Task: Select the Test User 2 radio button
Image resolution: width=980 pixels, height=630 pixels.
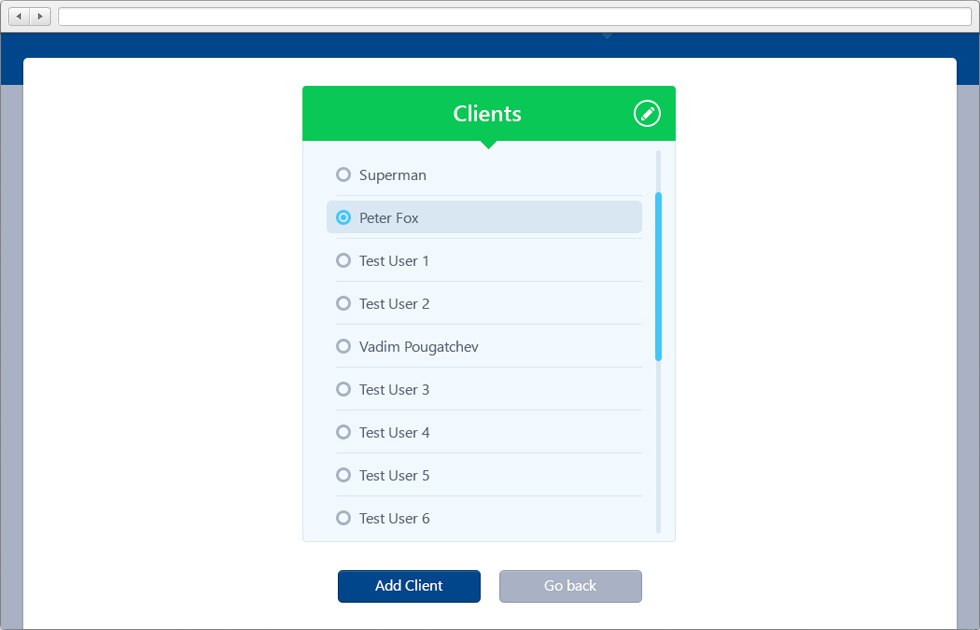Action: [343, 303]
